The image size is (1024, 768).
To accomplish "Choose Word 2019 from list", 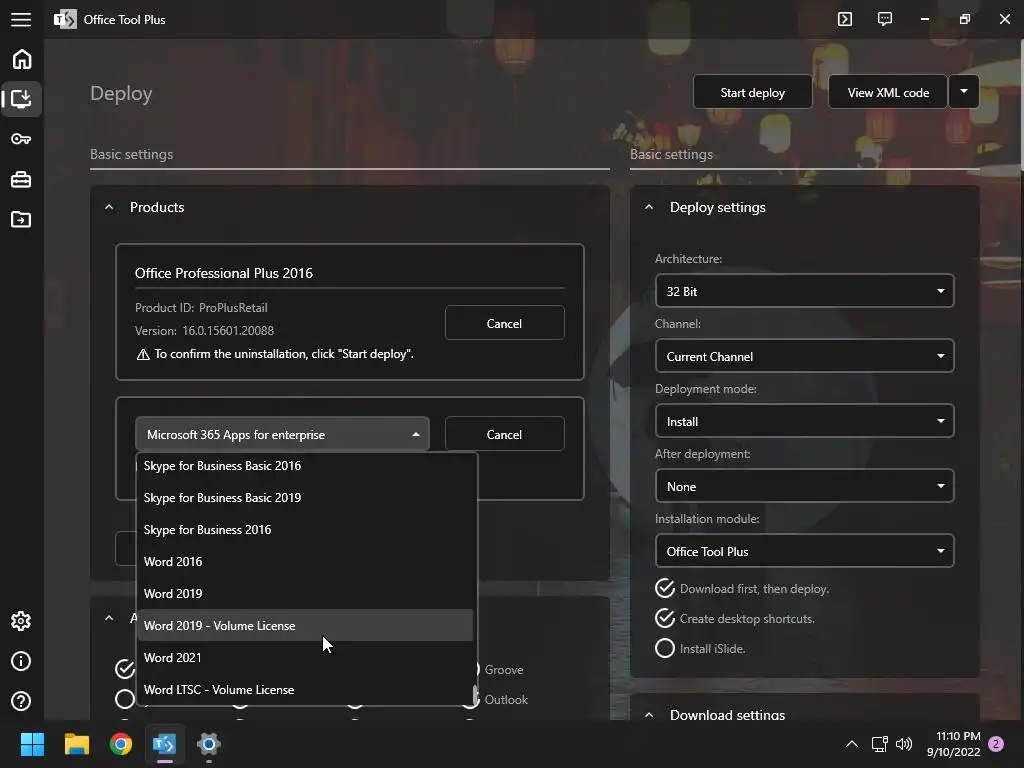I will (304, 594).
